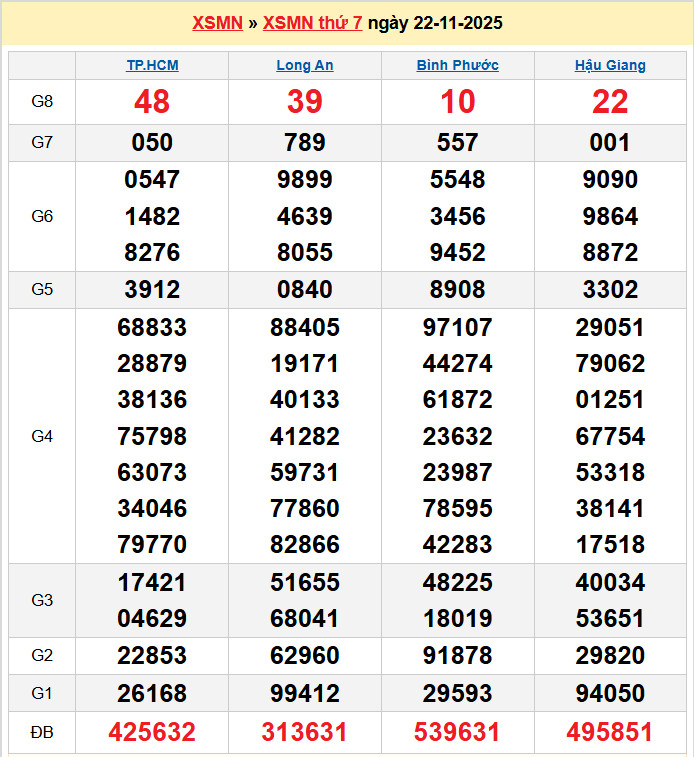Open the Hậu Giang province link
The height and width of the screenshot is (757, 694).
point(610,65)
